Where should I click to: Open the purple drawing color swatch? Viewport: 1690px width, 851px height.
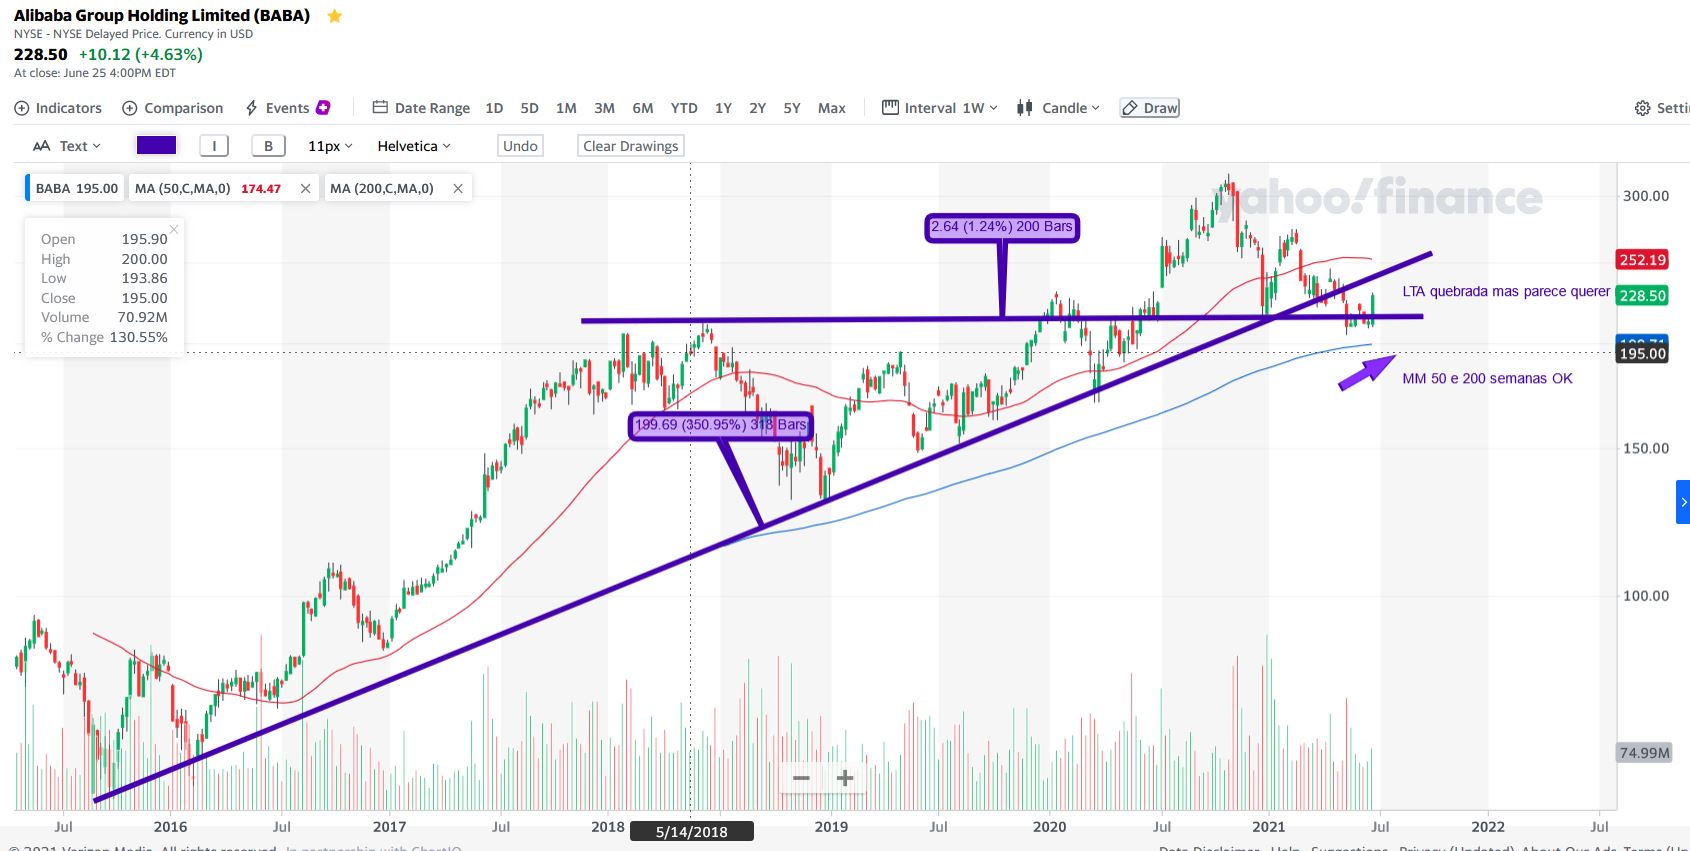(x=156, y=146)
